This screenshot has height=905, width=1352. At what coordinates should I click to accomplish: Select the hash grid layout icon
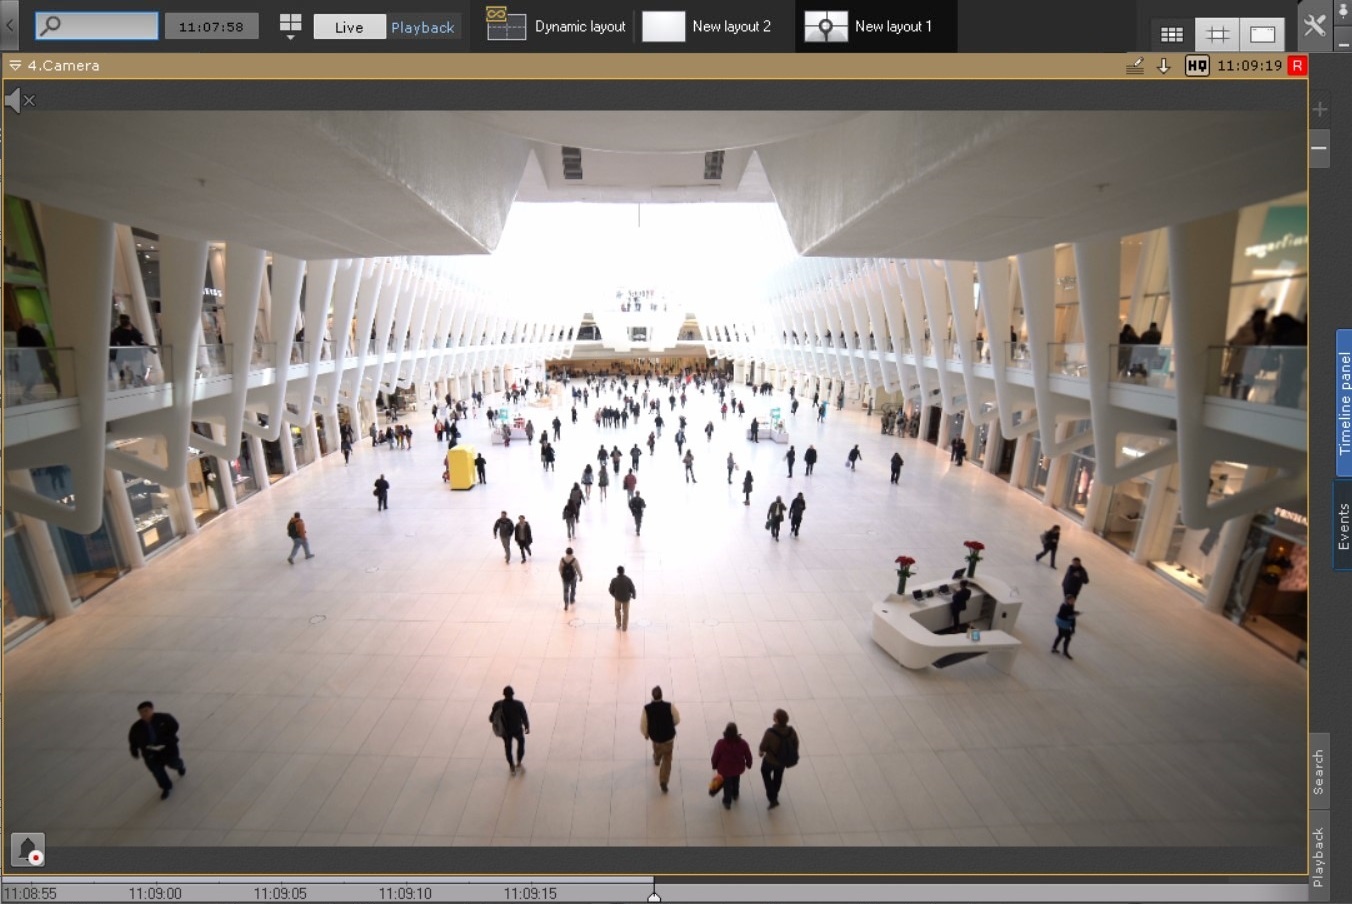(x=1217, y=35)
